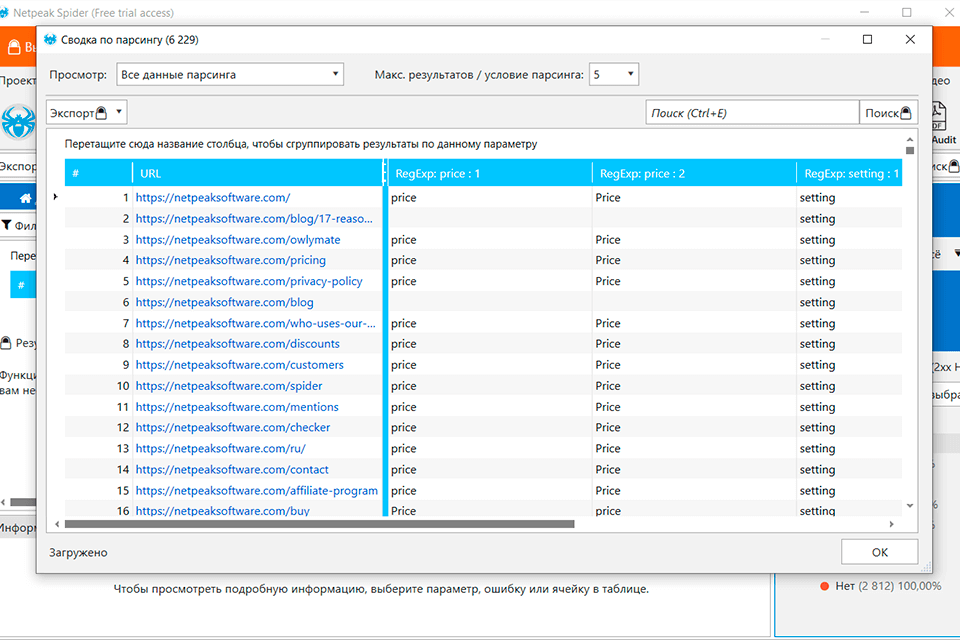Click the Экспорт button
This screenshot has height=640, width=960.
coord(78,113)
